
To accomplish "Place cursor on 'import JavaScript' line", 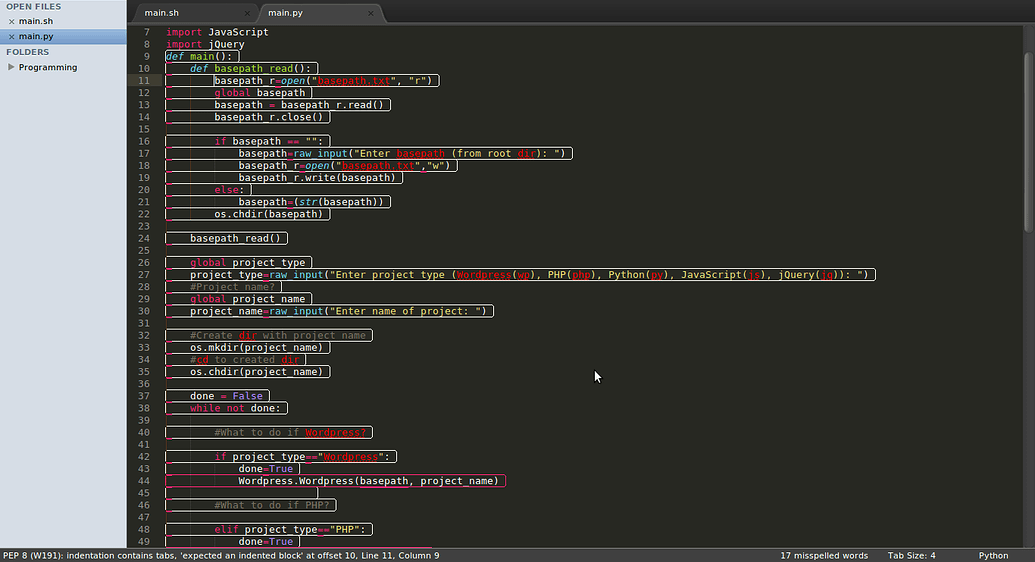I will click(x=217, y=32).
